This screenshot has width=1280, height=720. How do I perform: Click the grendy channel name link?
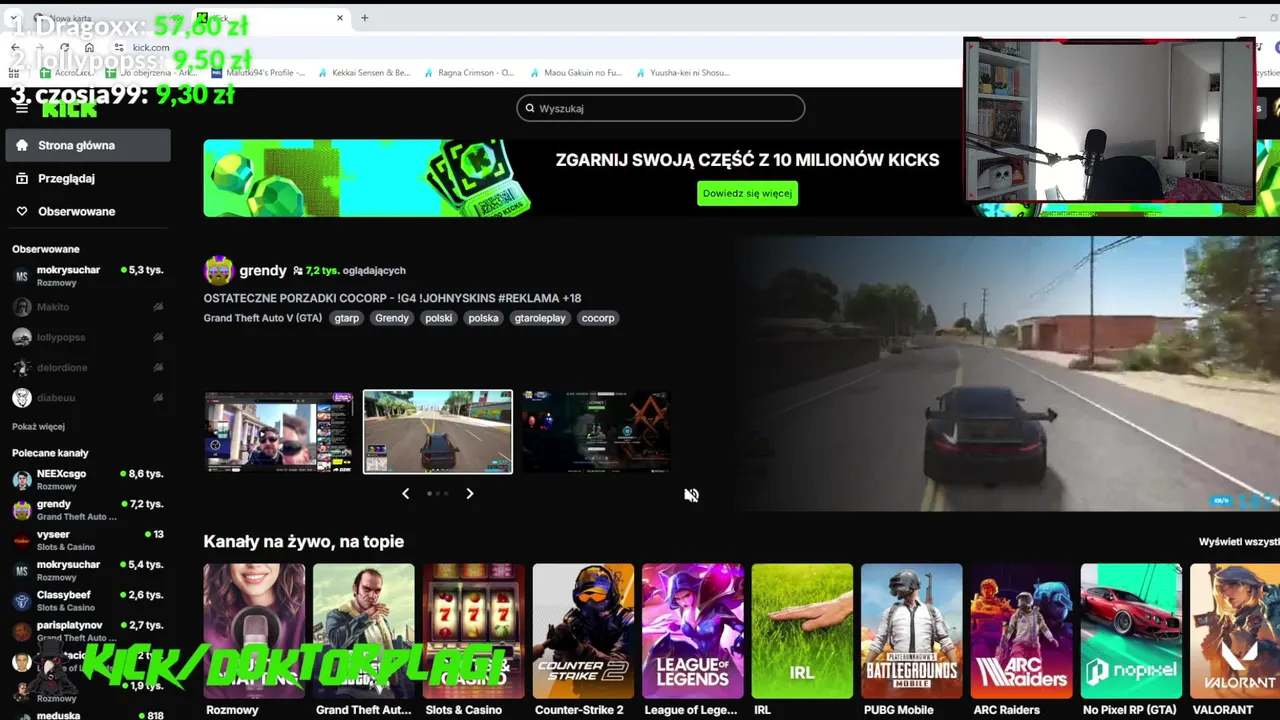tap(263, 270)
